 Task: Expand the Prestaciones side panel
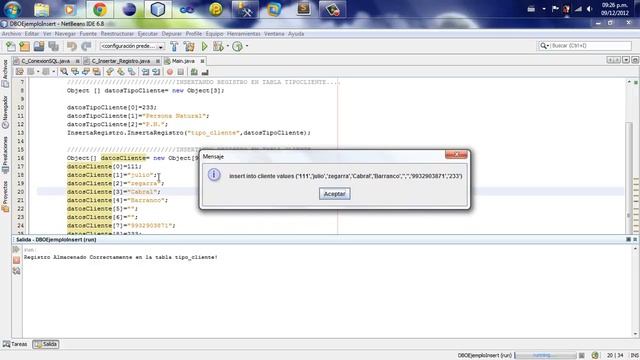(5, 156)
